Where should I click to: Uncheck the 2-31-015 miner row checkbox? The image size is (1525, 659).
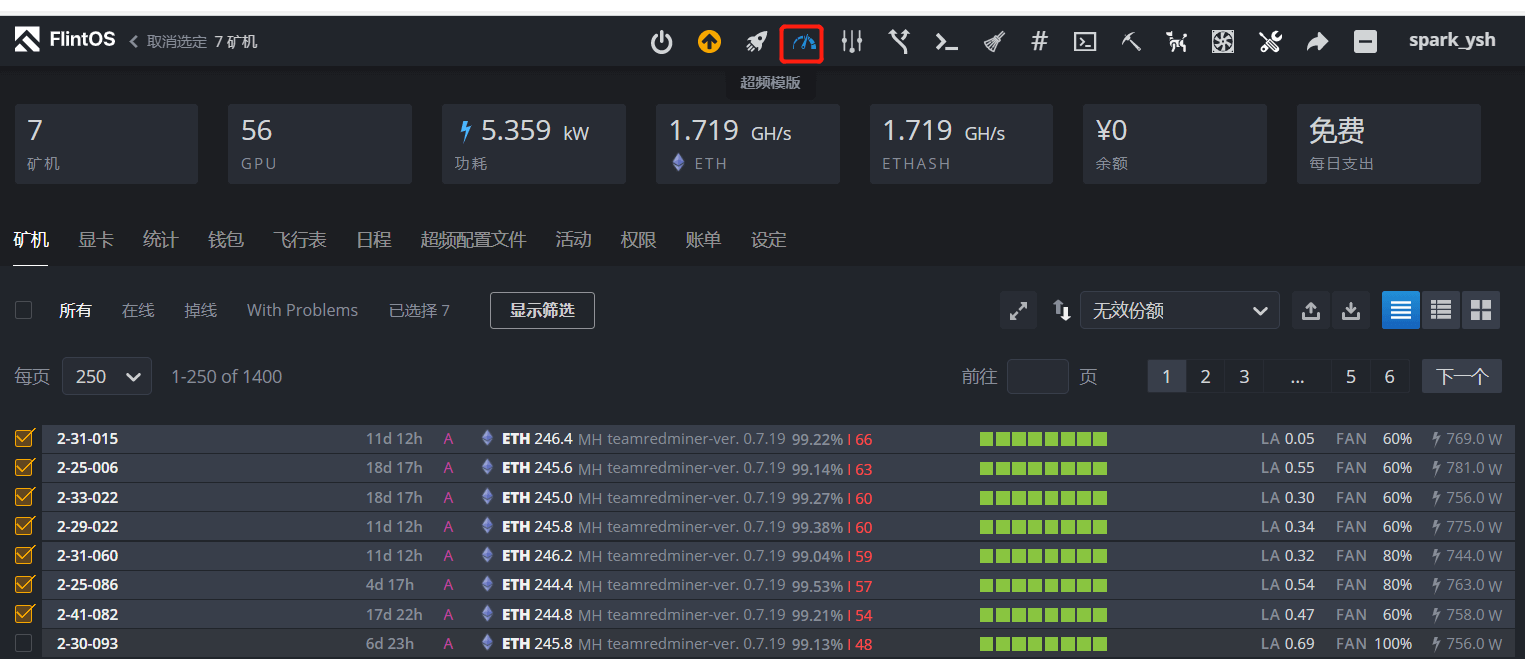pos(24,438)
